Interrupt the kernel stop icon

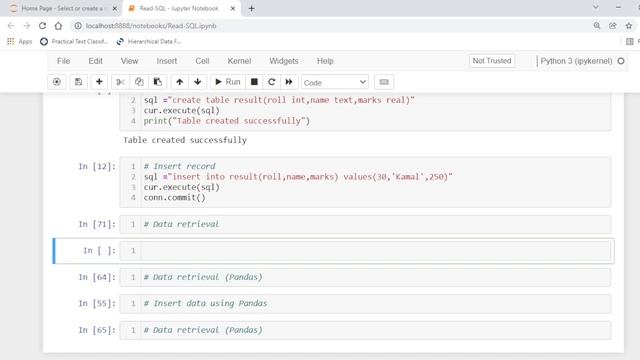click(x=254, y=82)
